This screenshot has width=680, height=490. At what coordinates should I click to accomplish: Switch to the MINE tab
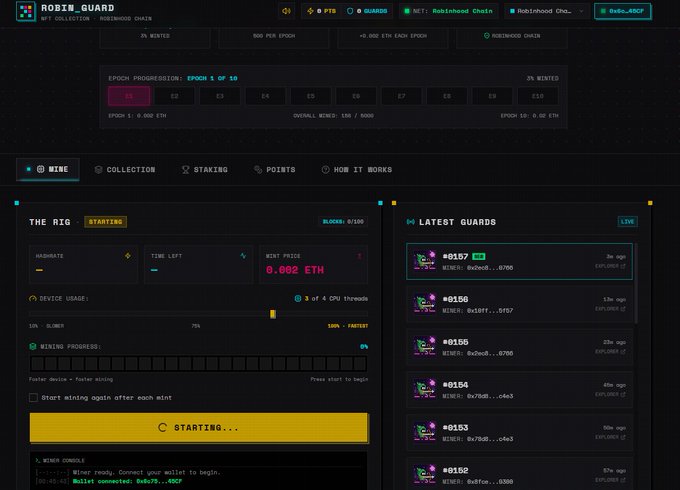coord(48,169)
